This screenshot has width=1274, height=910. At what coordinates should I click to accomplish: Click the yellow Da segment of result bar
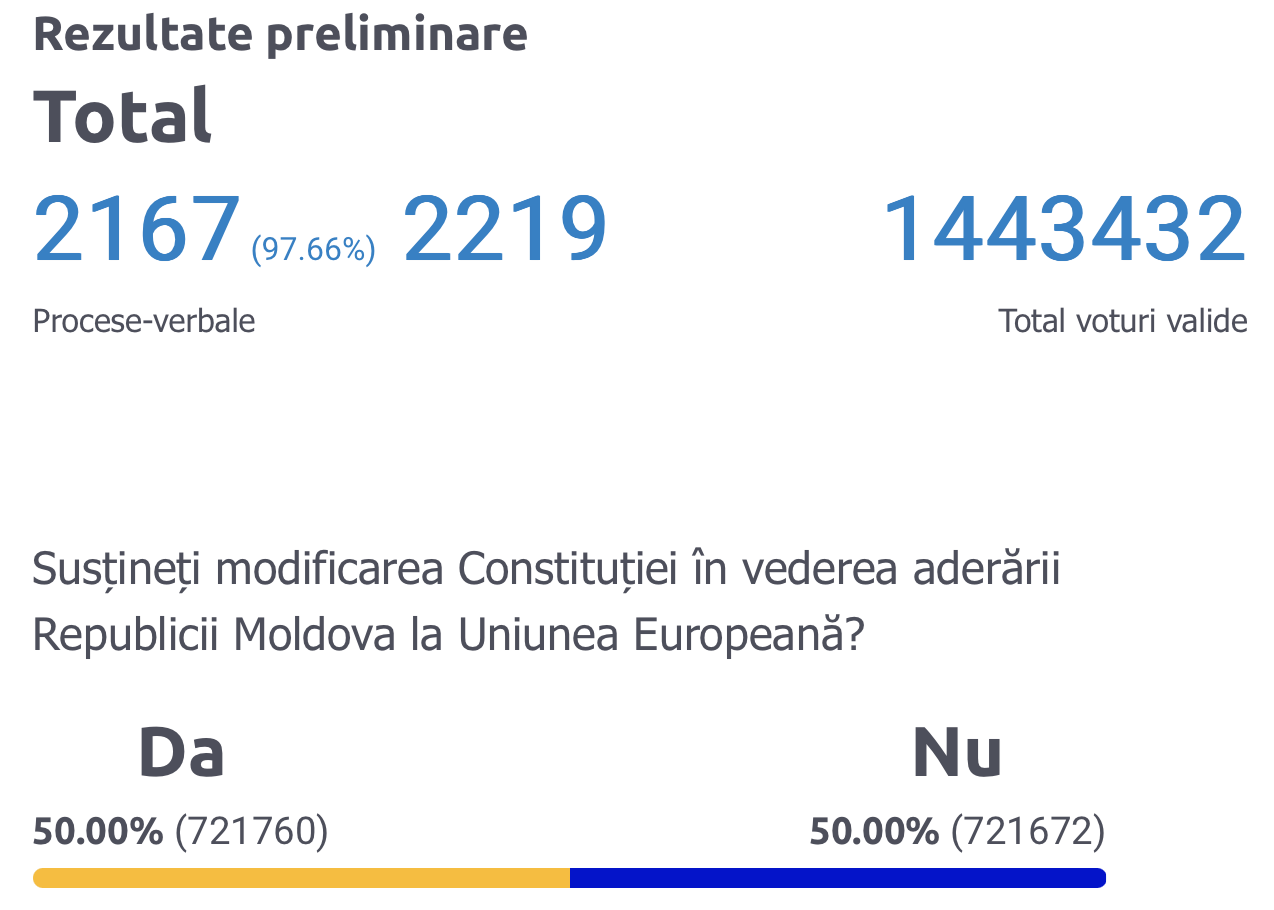[300, 878]
